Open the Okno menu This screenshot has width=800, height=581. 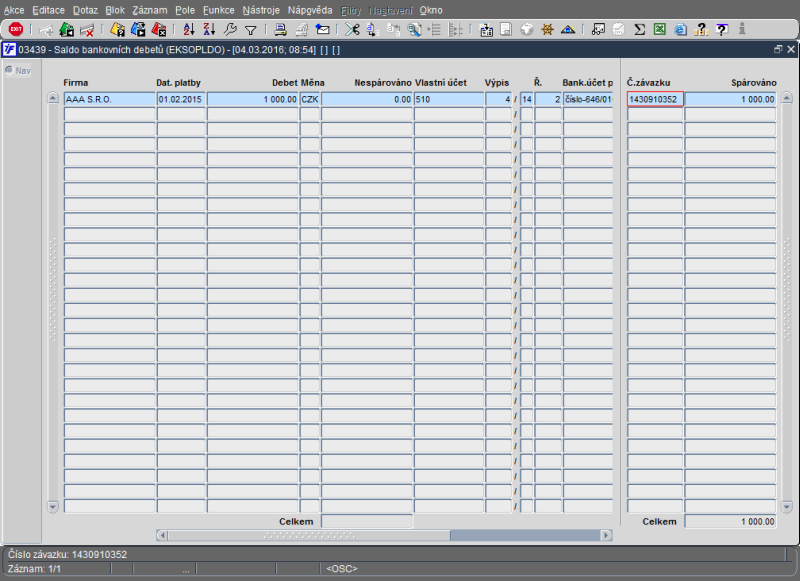[x=431, y=10]
